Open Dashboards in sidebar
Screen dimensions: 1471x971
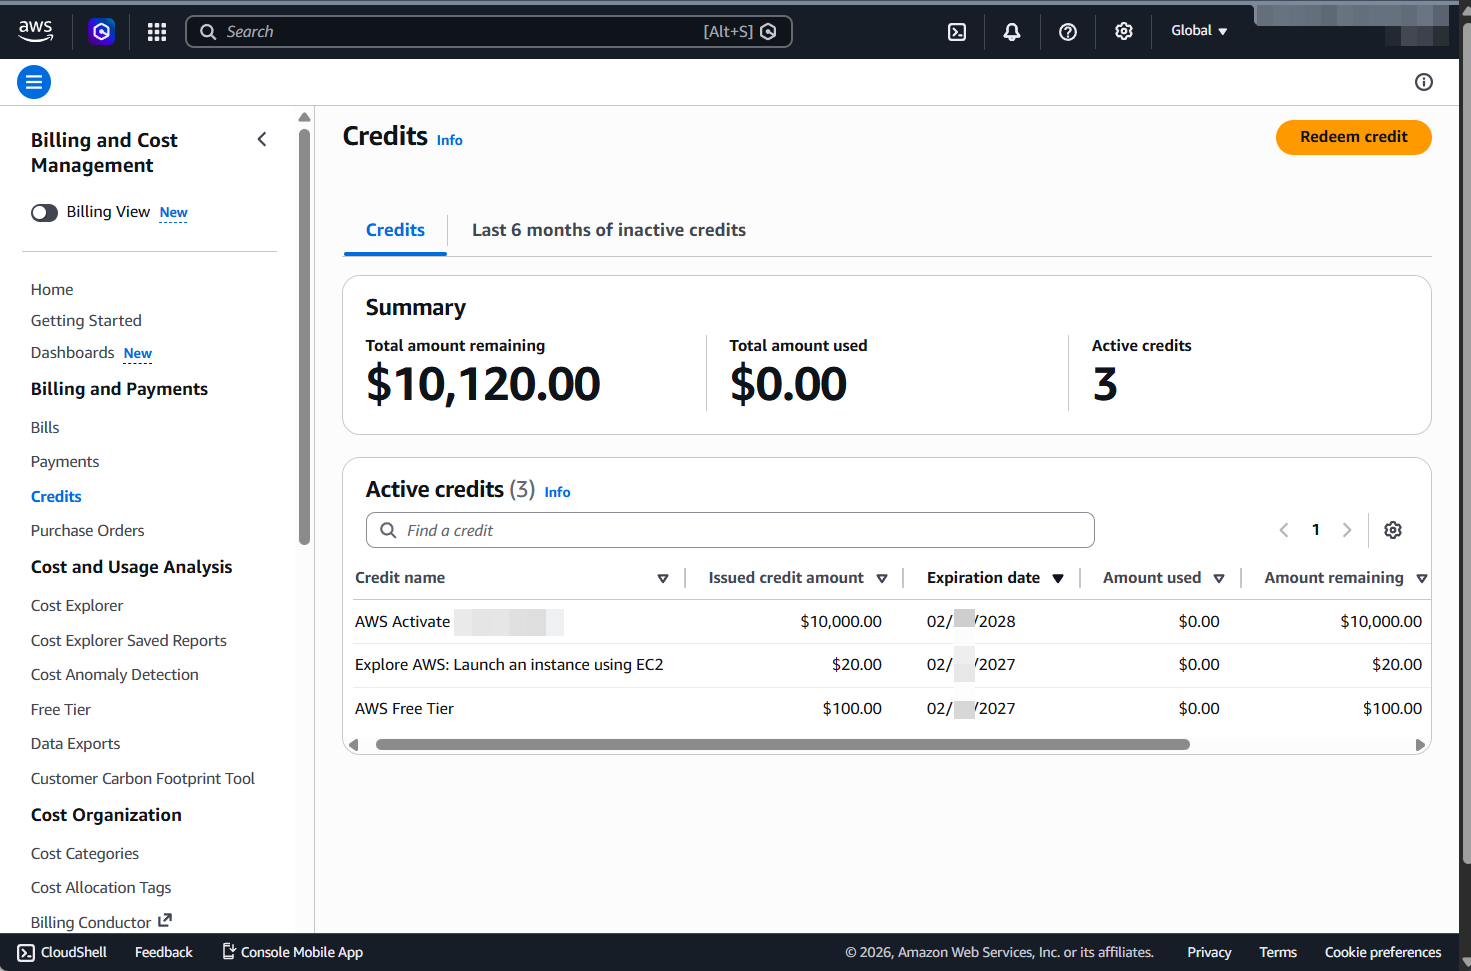point(73,353)
